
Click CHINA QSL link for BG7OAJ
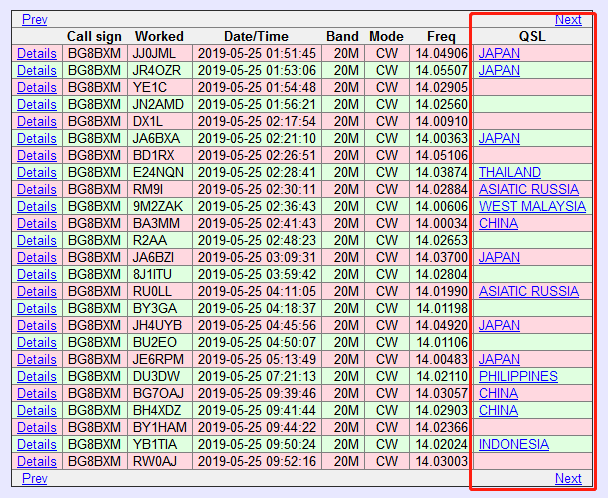[x=498, y=394]
